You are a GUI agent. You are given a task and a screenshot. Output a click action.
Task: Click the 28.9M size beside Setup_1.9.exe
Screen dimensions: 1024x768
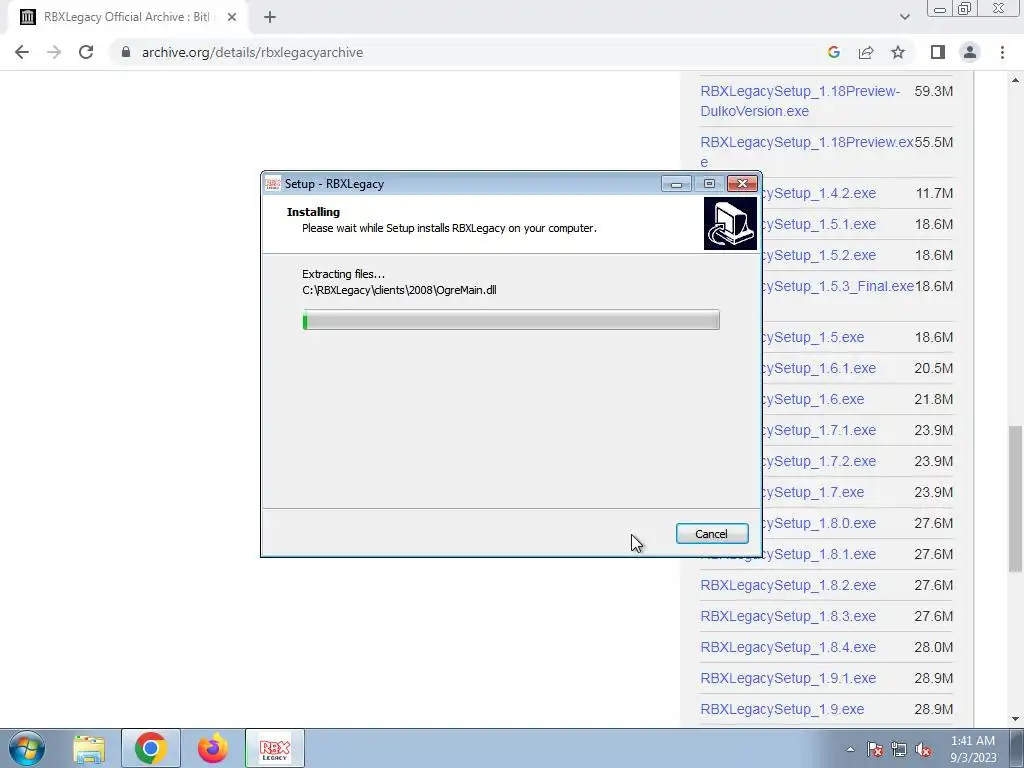[933, 709]
